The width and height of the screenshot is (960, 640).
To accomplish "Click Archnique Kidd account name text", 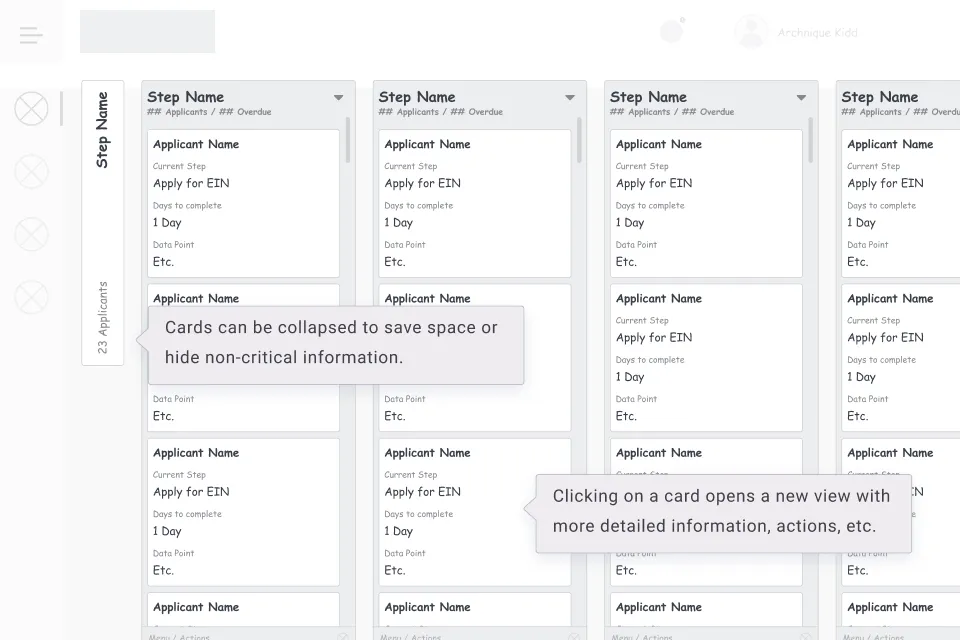I will click(x=817, y=32).
